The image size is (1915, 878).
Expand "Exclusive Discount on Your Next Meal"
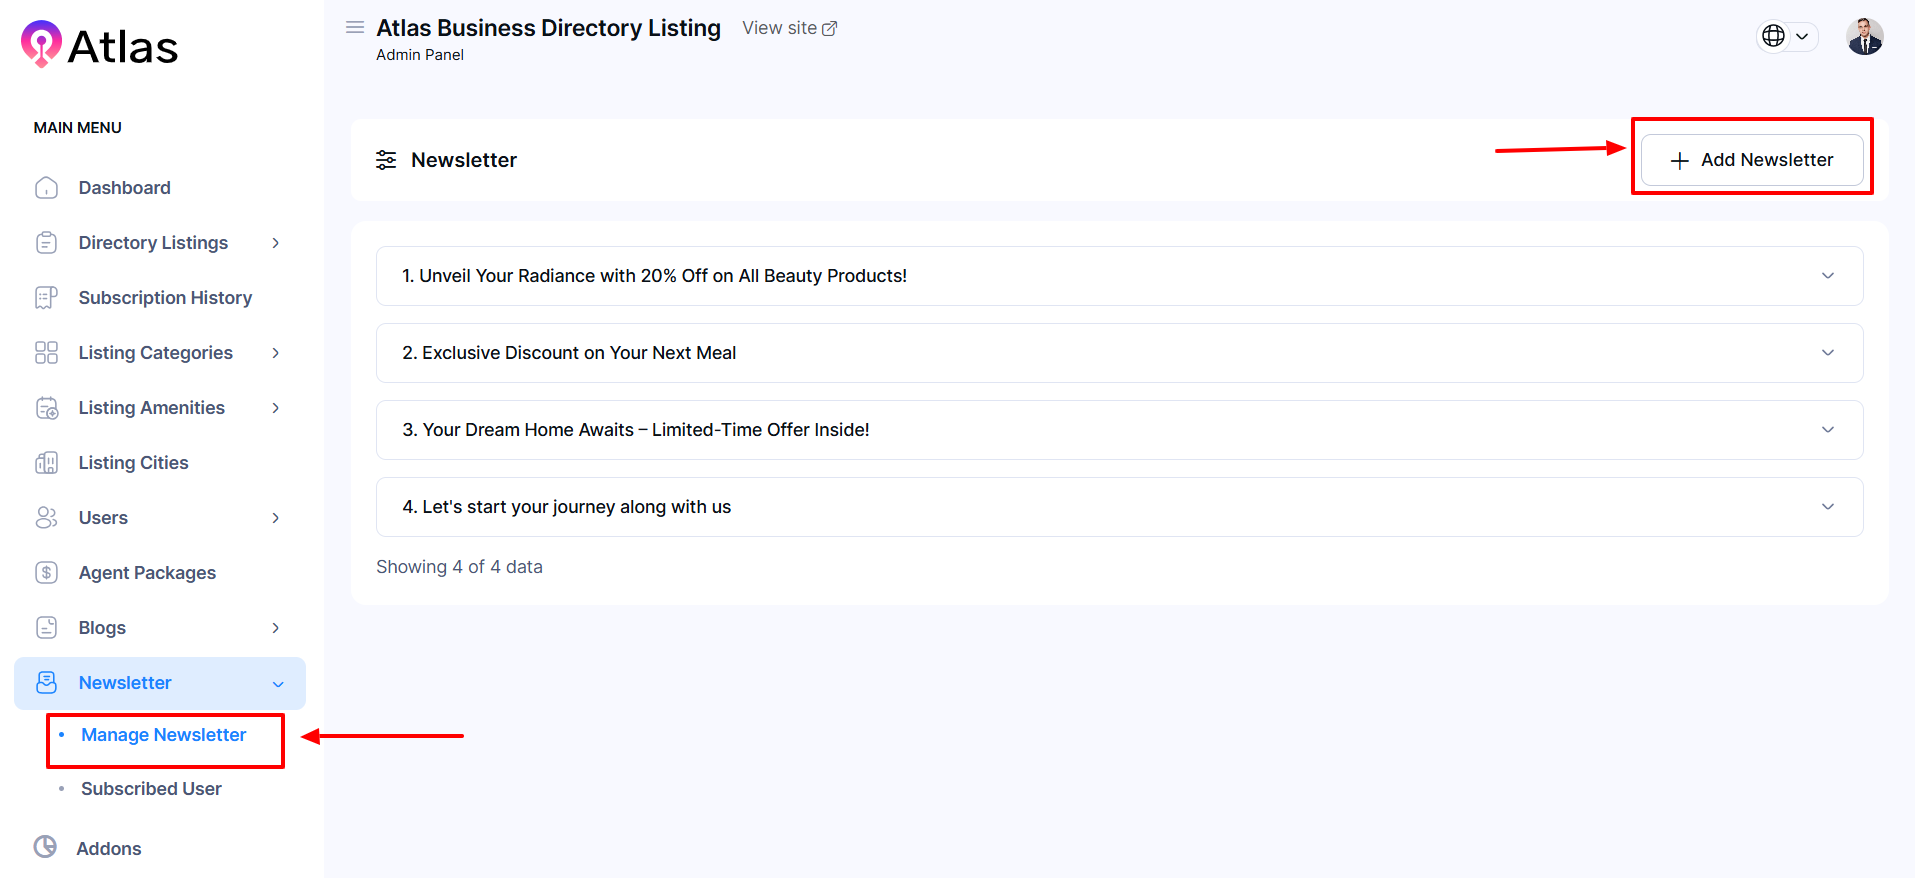(1827, 353)
